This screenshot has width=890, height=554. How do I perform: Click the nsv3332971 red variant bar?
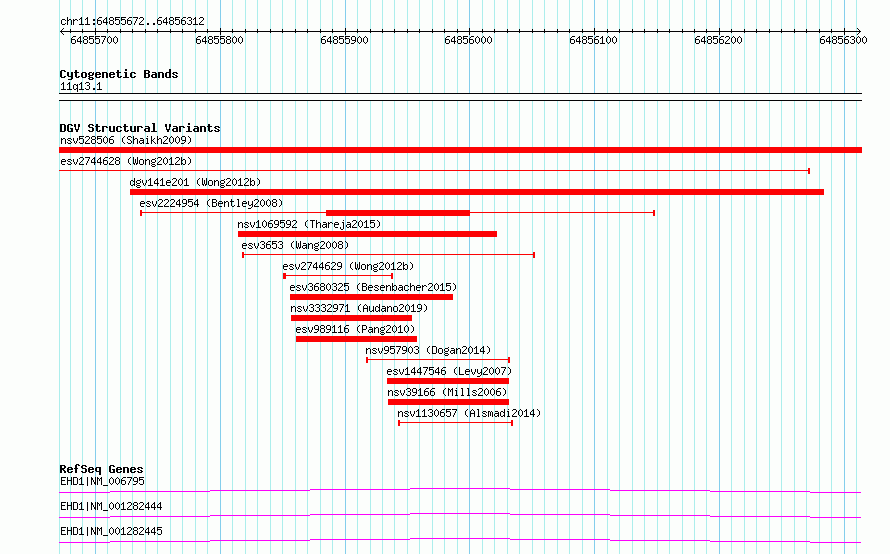click(351, 318)
